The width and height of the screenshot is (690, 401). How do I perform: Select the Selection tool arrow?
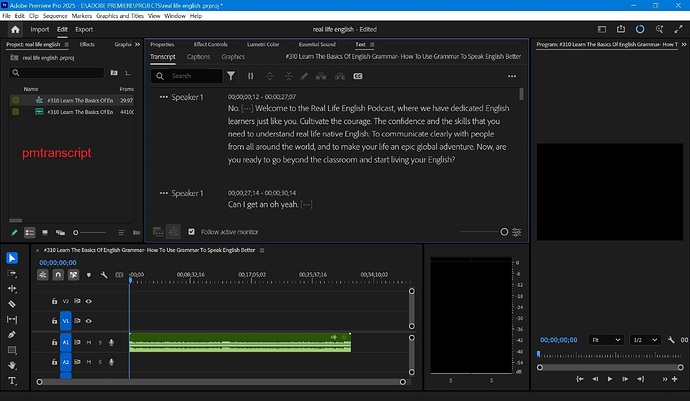coord(12,258)
